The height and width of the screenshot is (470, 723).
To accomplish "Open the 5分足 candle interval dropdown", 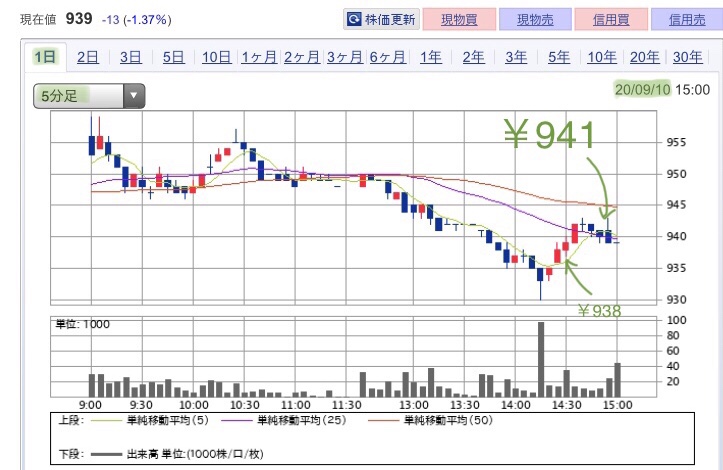I will tap(89, 96).
